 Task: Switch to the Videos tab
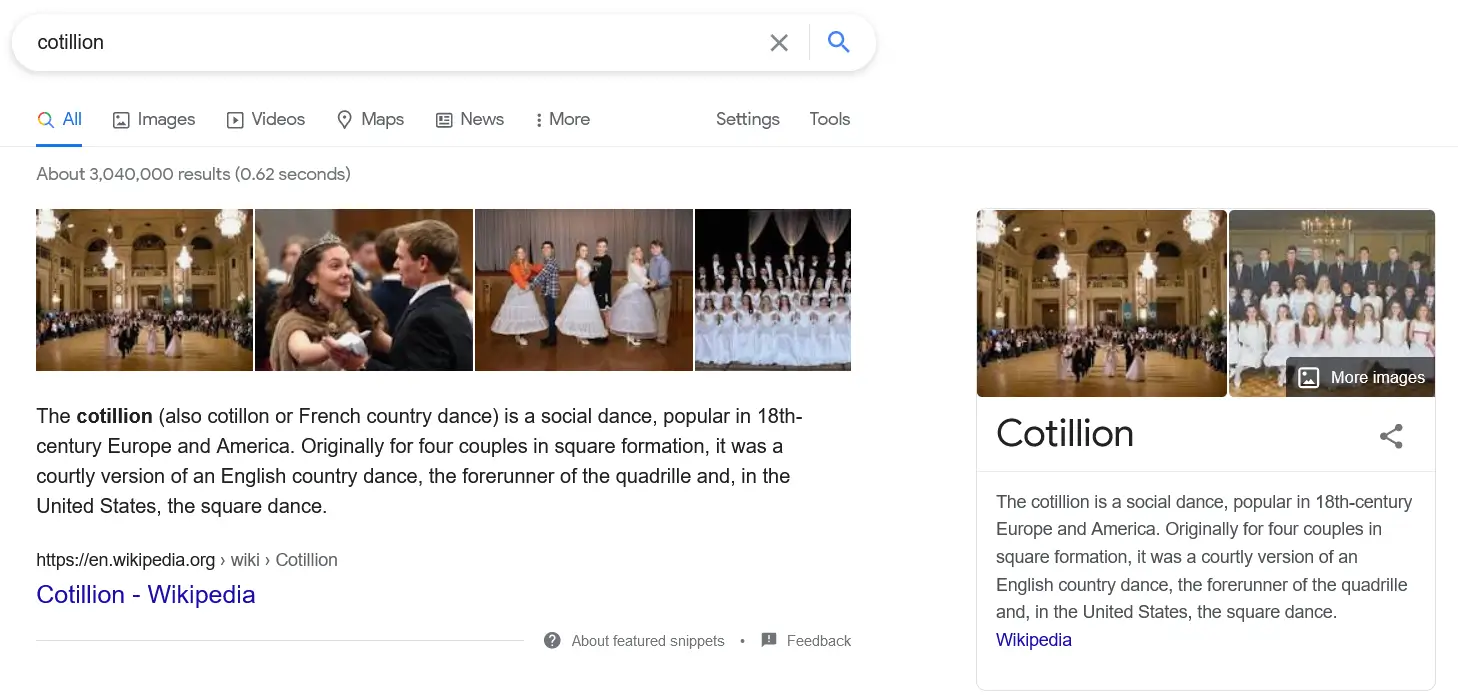coord(266,120)
